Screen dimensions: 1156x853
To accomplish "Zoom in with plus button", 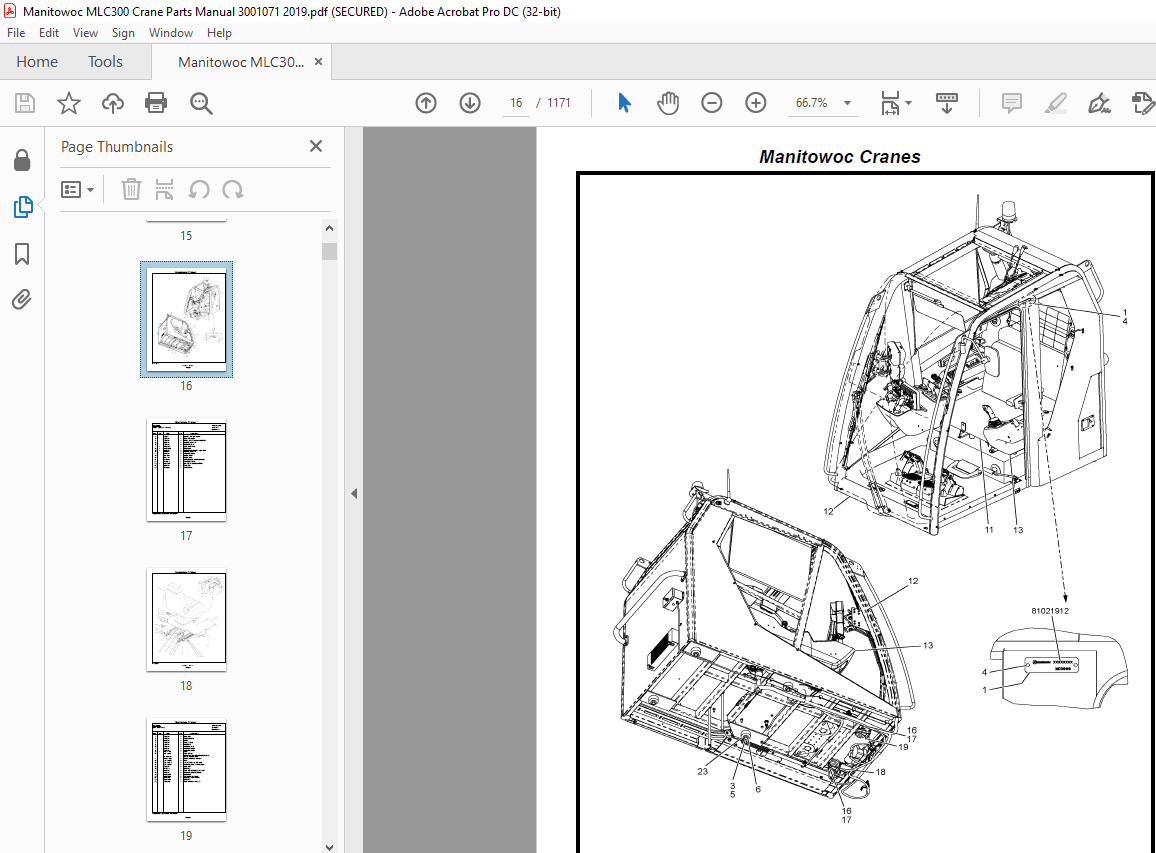I will pos(756,103).
